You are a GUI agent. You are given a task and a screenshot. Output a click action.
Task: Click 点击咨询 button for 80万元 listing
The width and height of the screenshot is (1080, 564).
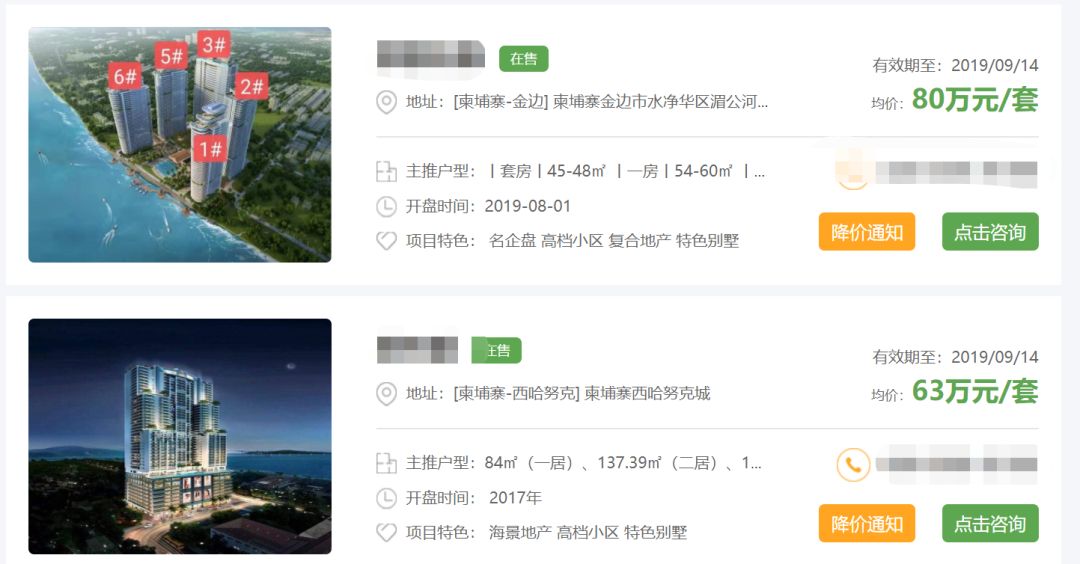click(990, 232)
